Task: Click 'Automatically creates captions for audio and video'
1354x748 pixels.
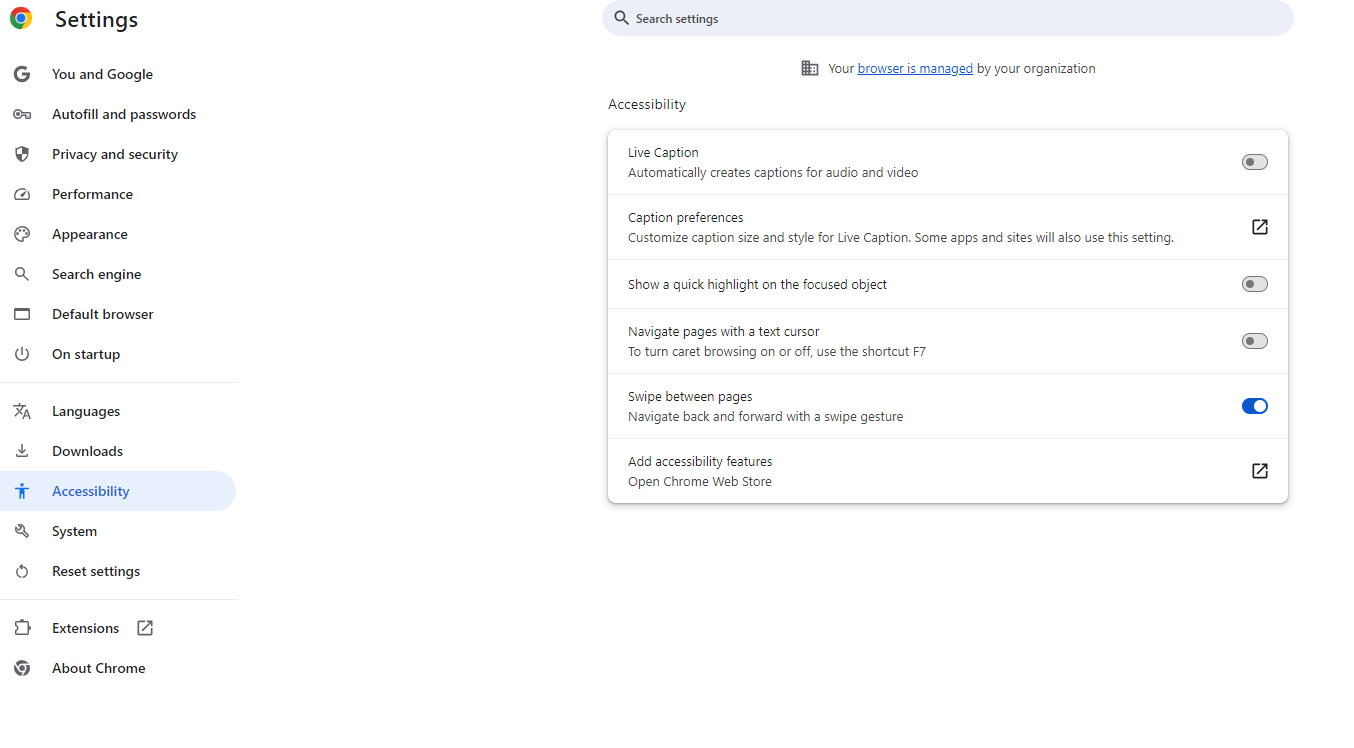Action: pos(773,172)
